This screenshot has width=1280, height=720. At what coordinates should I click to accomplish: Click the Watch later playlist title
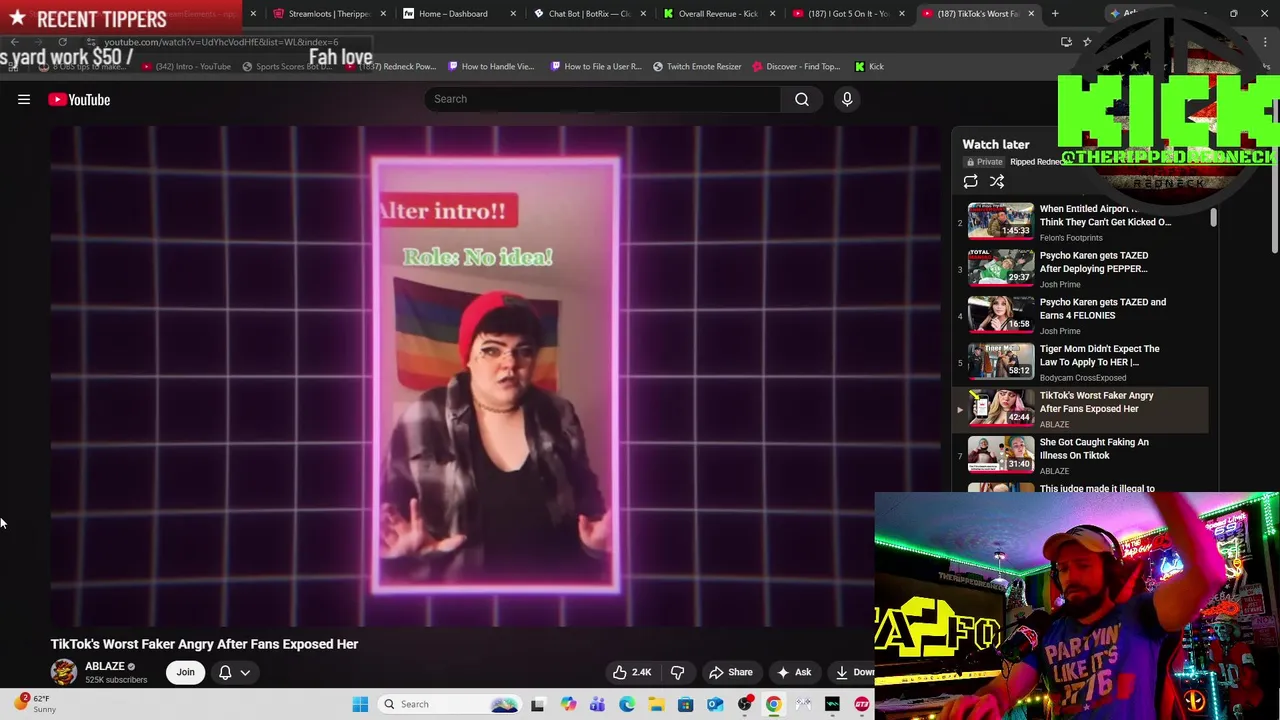(996, 145)
